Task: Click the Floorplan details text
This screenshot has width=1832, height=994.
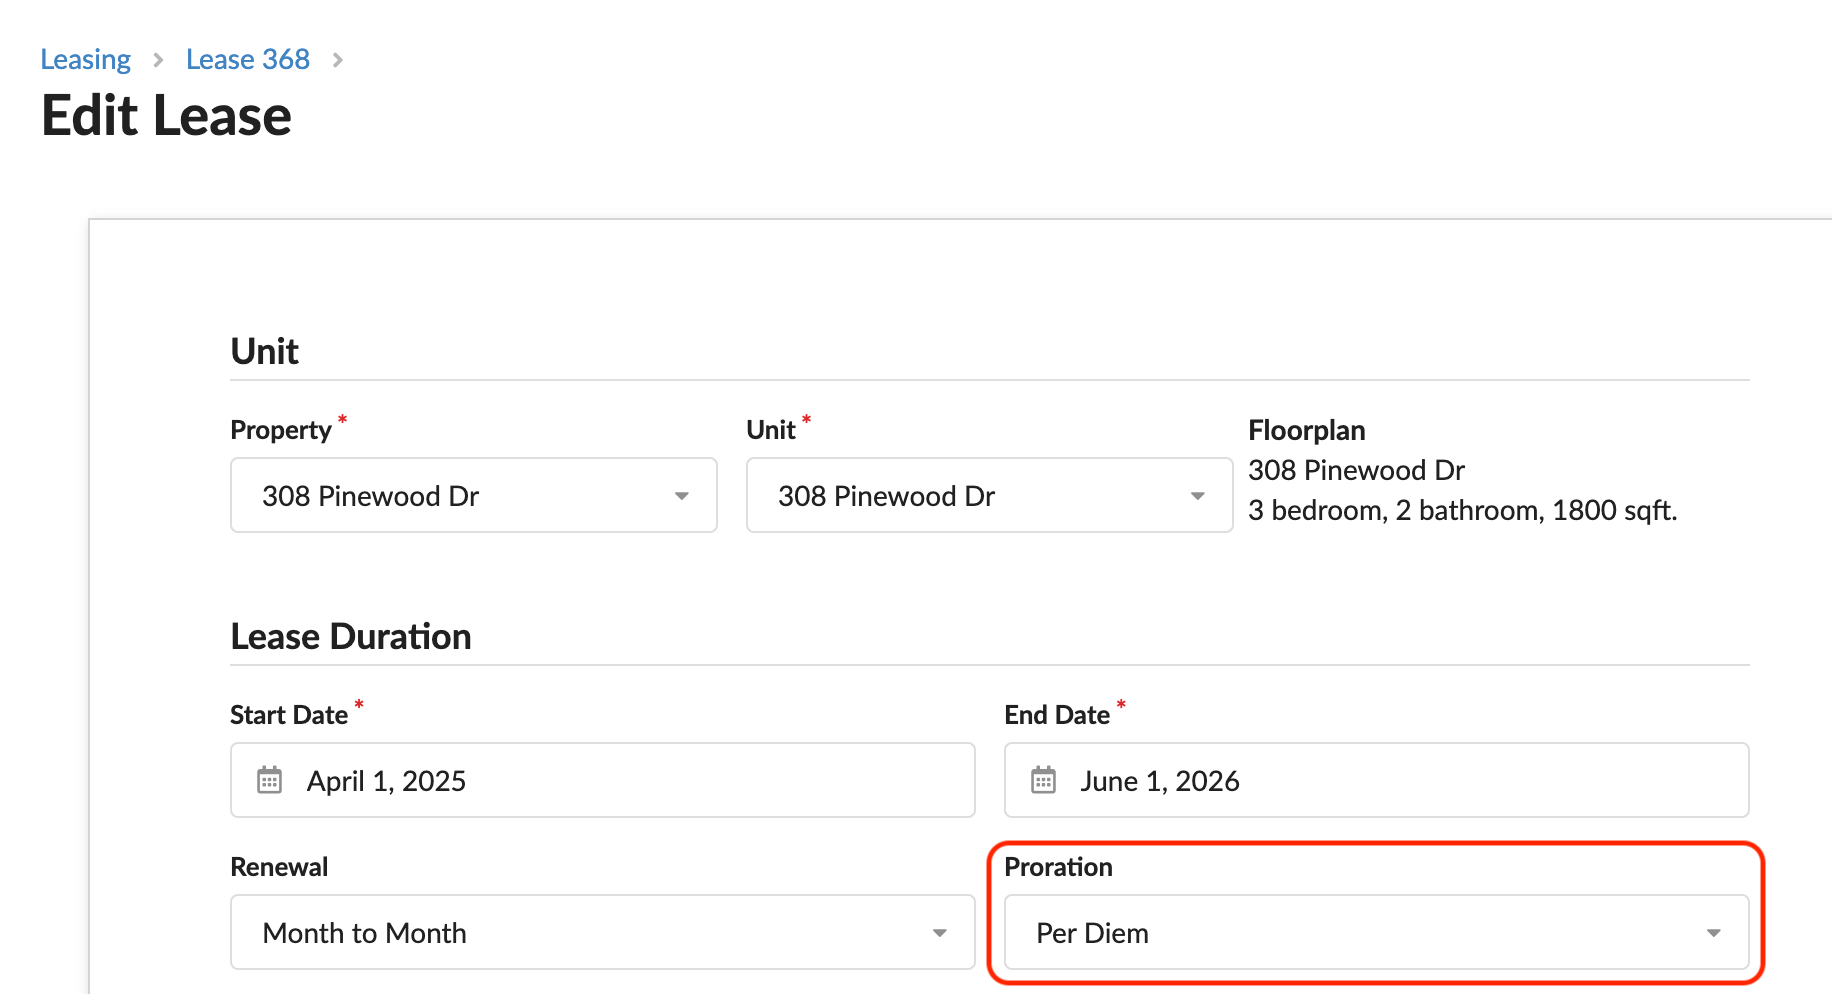Action: pos(1462,490)
